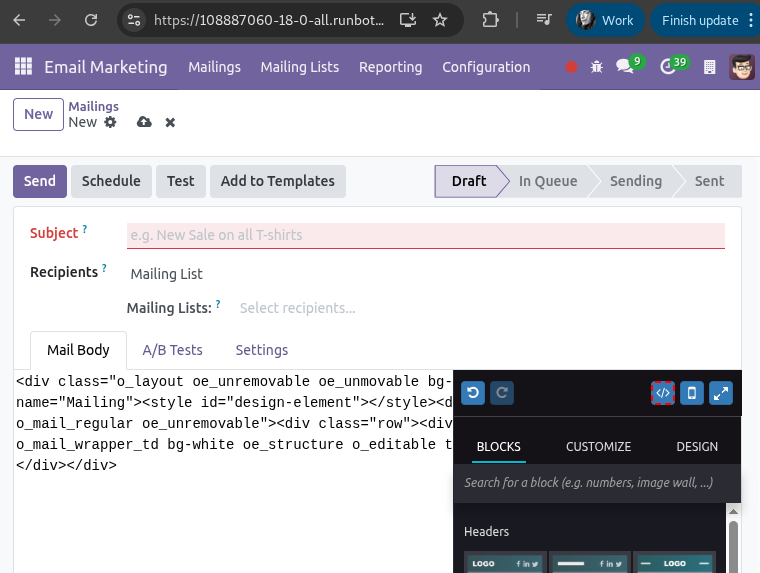Switch to the Mail Body tab

pos(78,350)
